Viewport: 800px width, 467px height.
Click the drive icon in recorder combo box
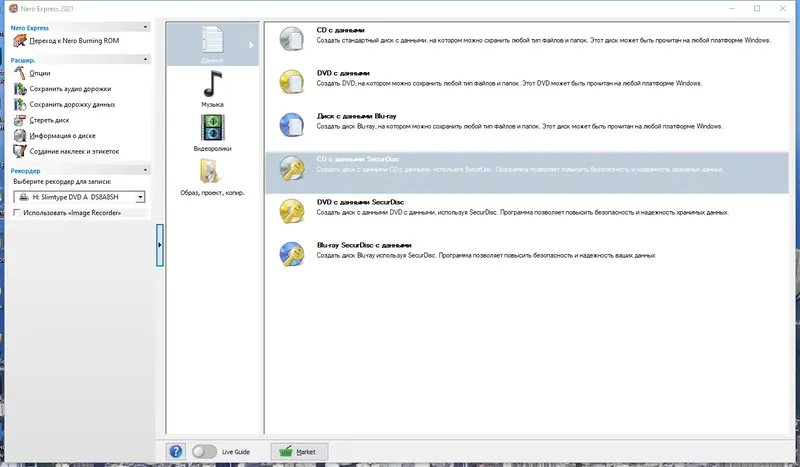23,197
